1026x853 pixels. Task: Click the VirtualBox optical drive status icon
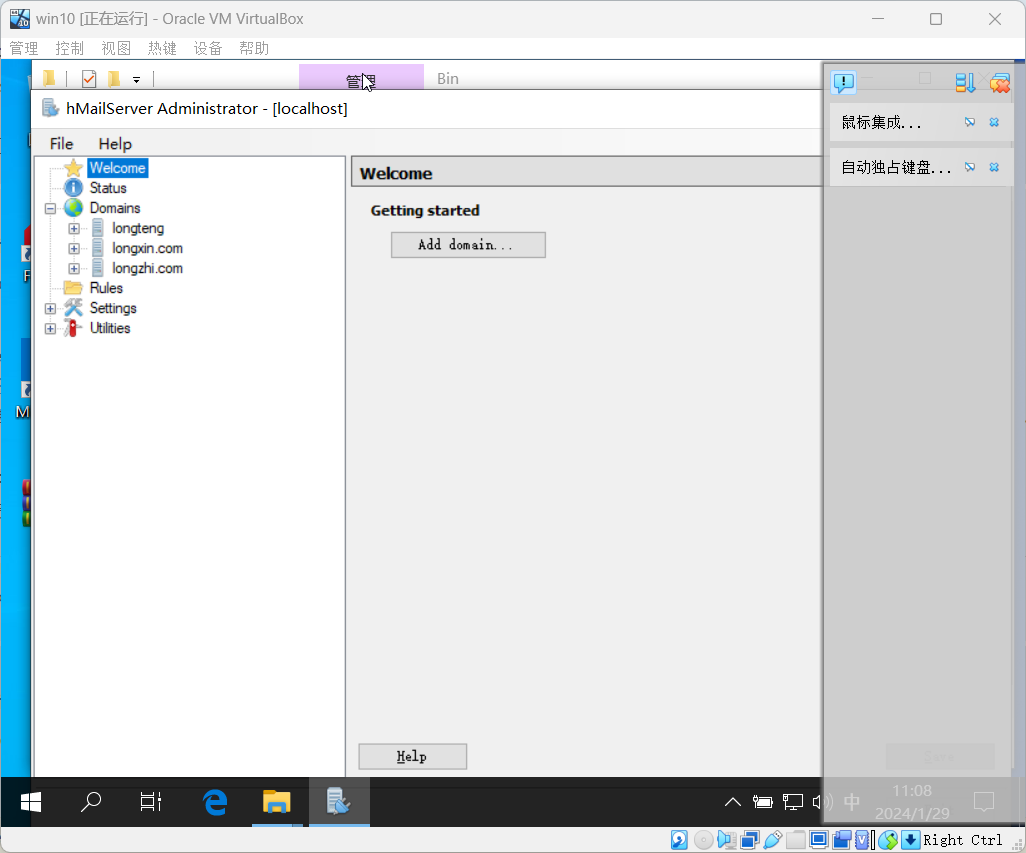pos(703,840)
